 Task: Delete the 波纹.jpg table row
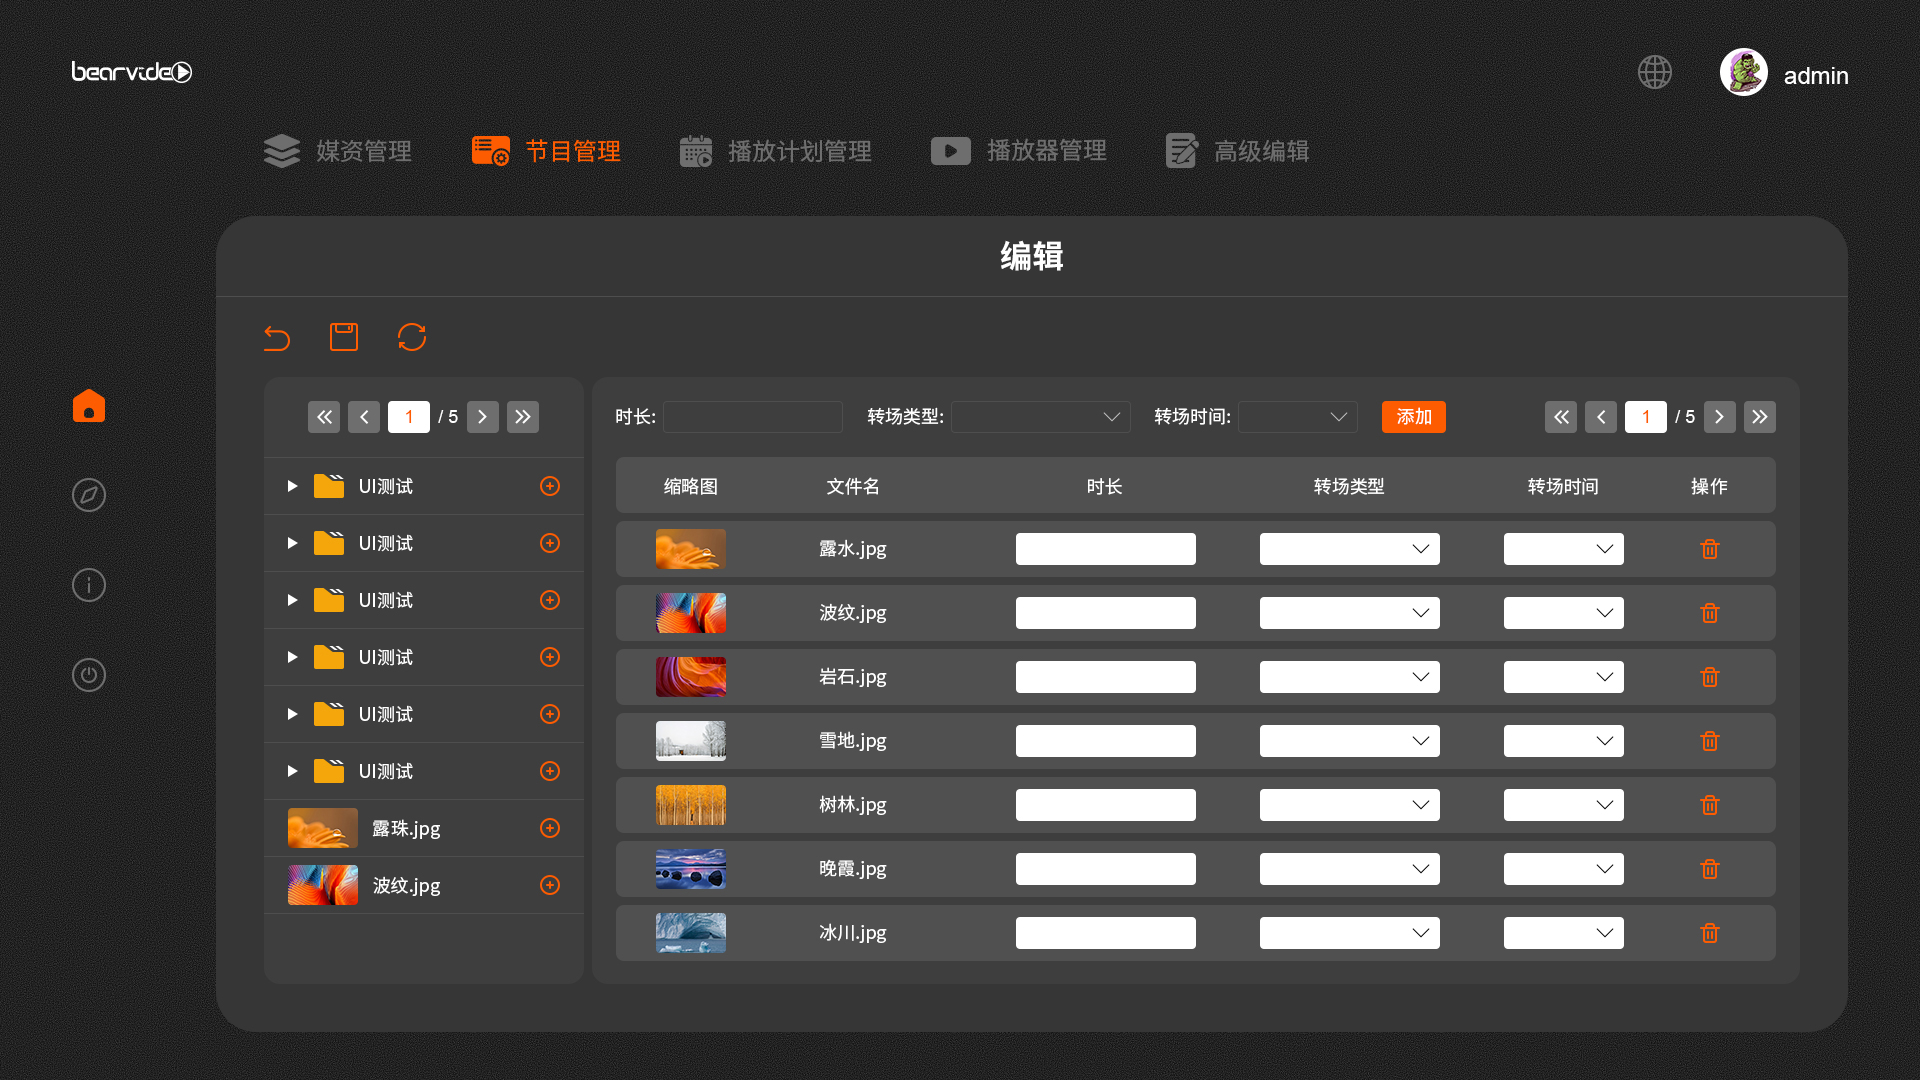(x=1710, y=613)
